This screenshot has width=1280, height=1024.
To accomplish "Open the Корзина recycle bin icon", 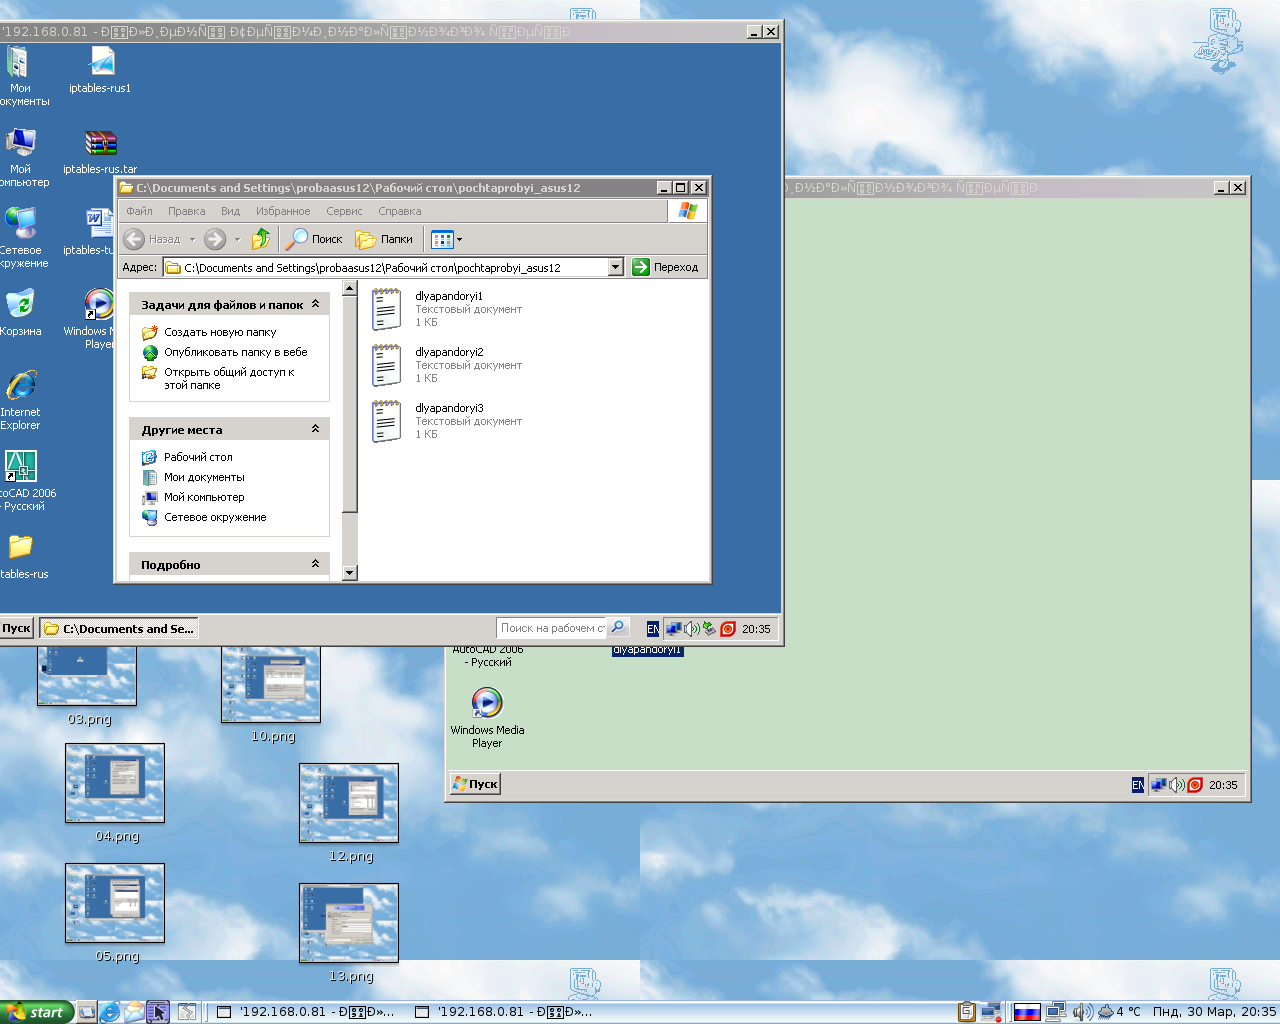I will [x=21, y=305].
